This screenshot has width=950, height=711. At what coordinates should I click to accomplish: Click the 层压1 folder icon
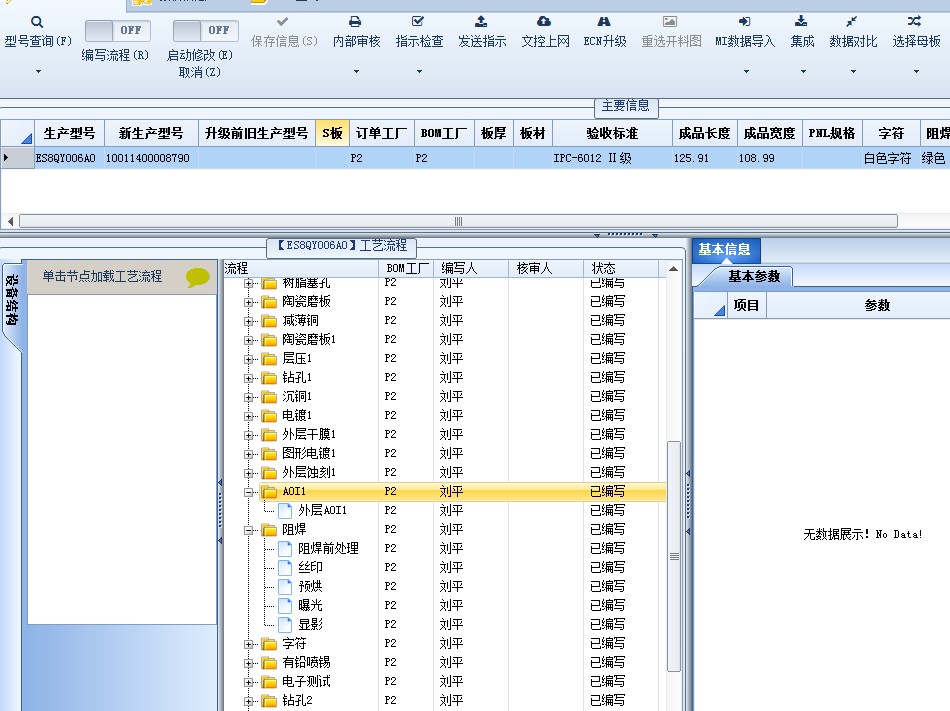pyautogui.click(x=269, y=359)
